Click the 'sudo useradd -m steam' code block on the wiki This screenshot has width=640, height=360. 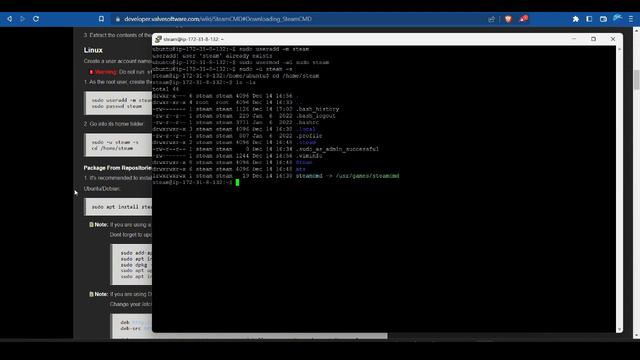pyautogui.click(x=118, y=103)
